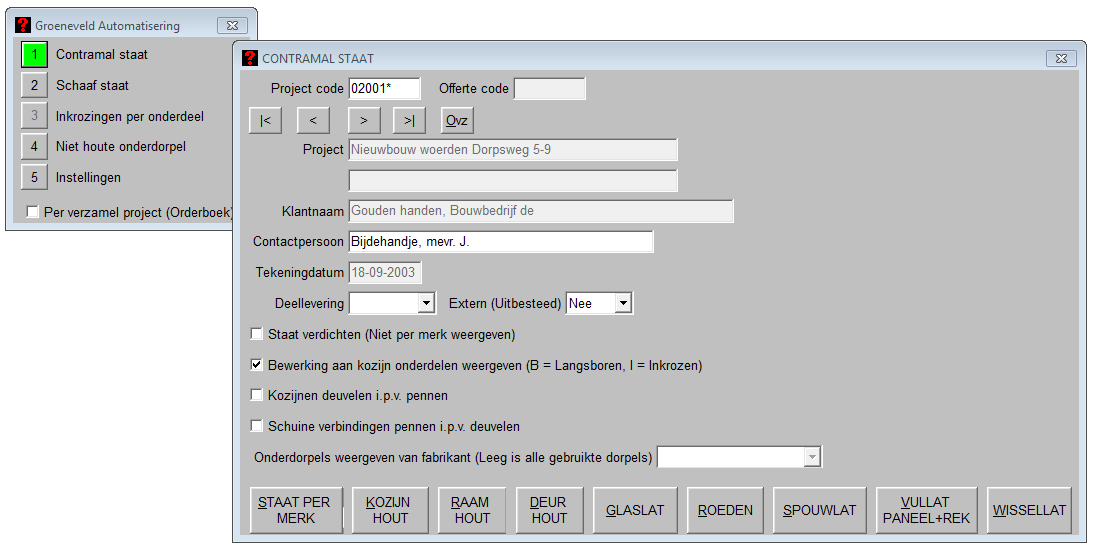Open Onderdorpels fabrikant dropdown list
1099x555 pixels.
(x=812, y=458)
